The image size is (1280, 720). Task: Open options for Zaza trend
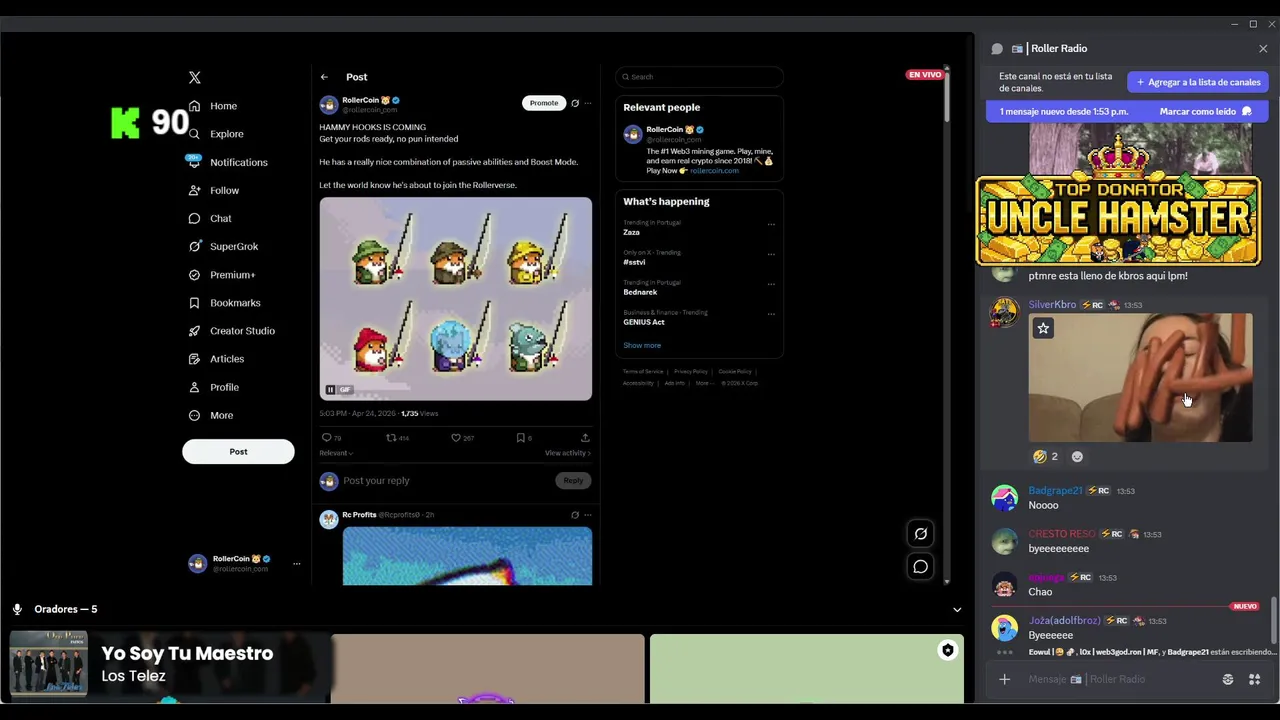click(x=771, y=224)
